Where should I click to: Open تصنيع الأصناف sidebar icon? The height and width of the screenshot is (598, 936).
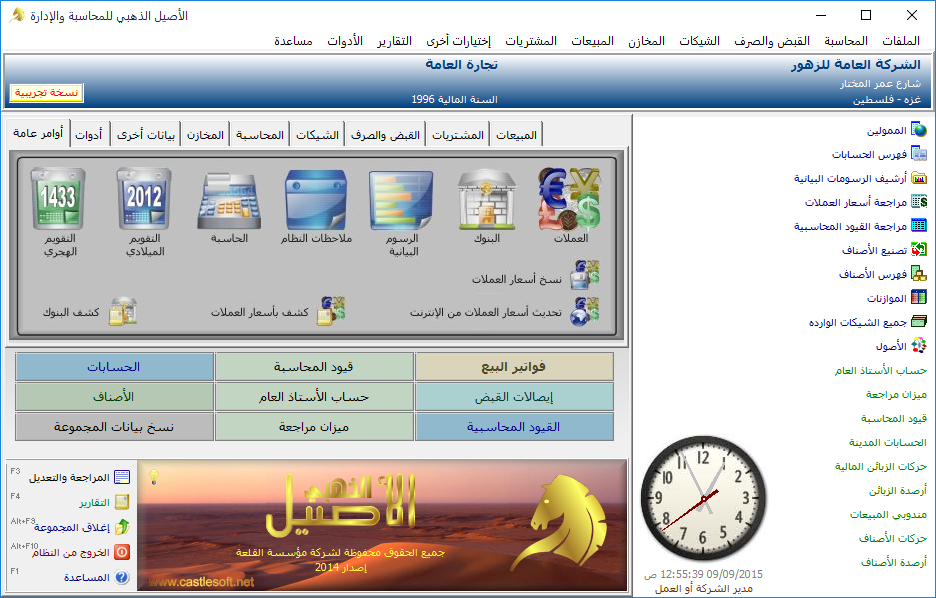click(919, 249)
